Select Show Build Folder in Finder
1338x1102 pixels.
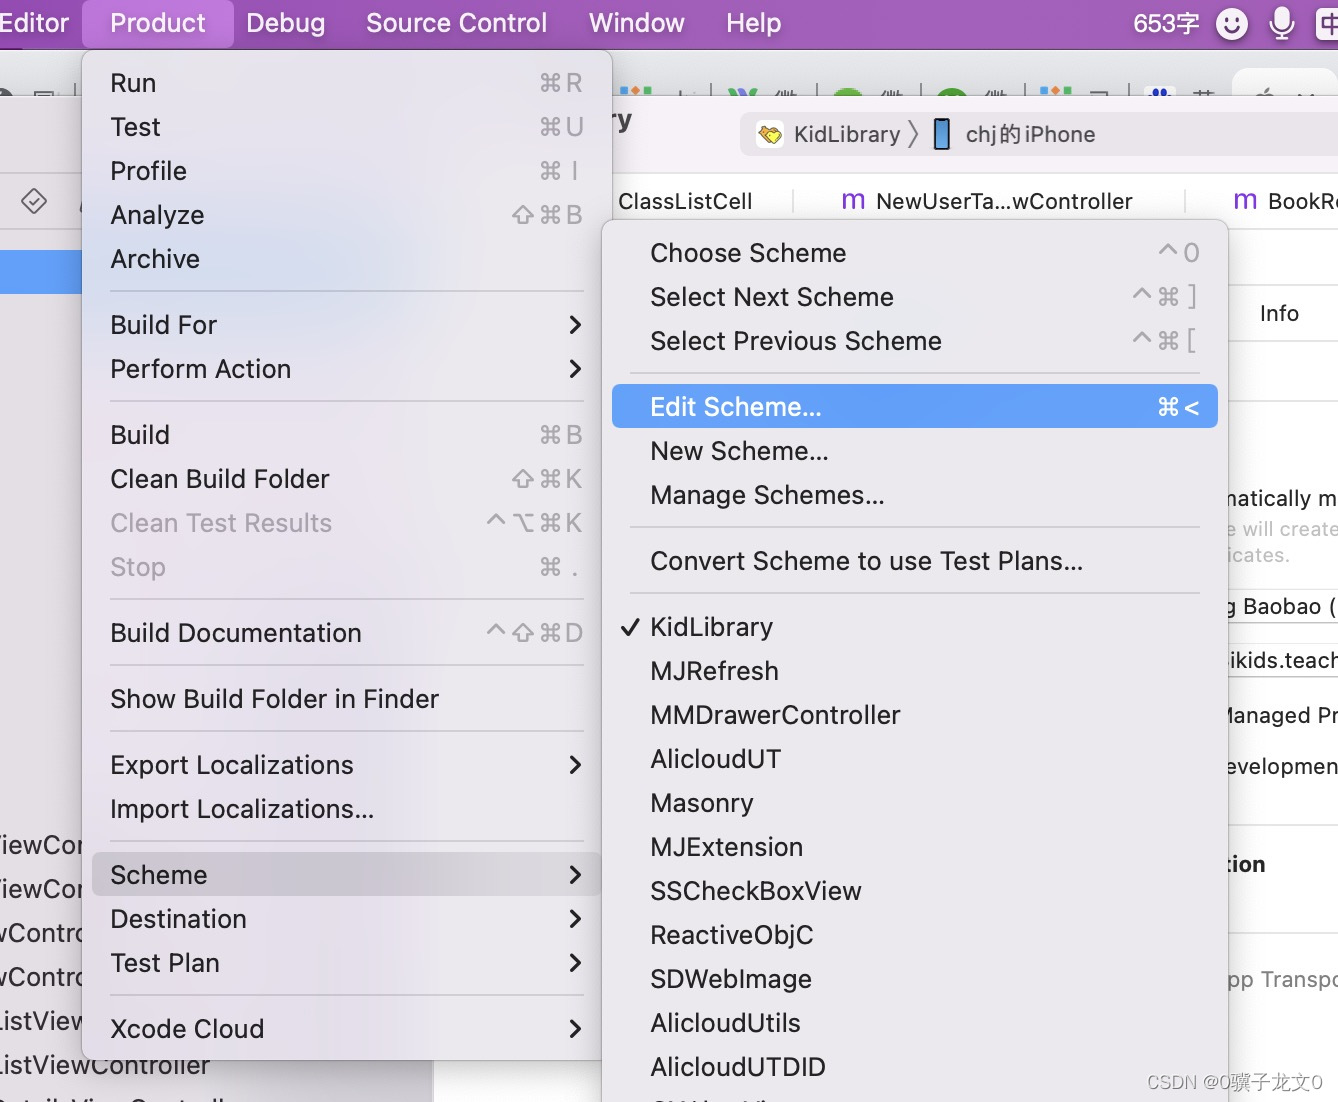(346, 699)
